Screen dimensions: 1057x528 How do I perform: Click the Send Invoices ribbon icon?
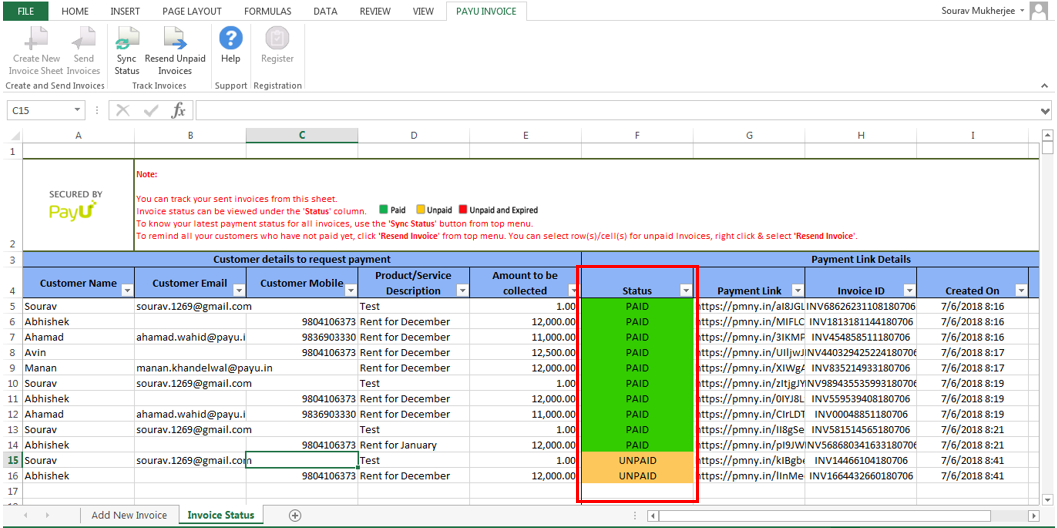(x=84, y=40)
